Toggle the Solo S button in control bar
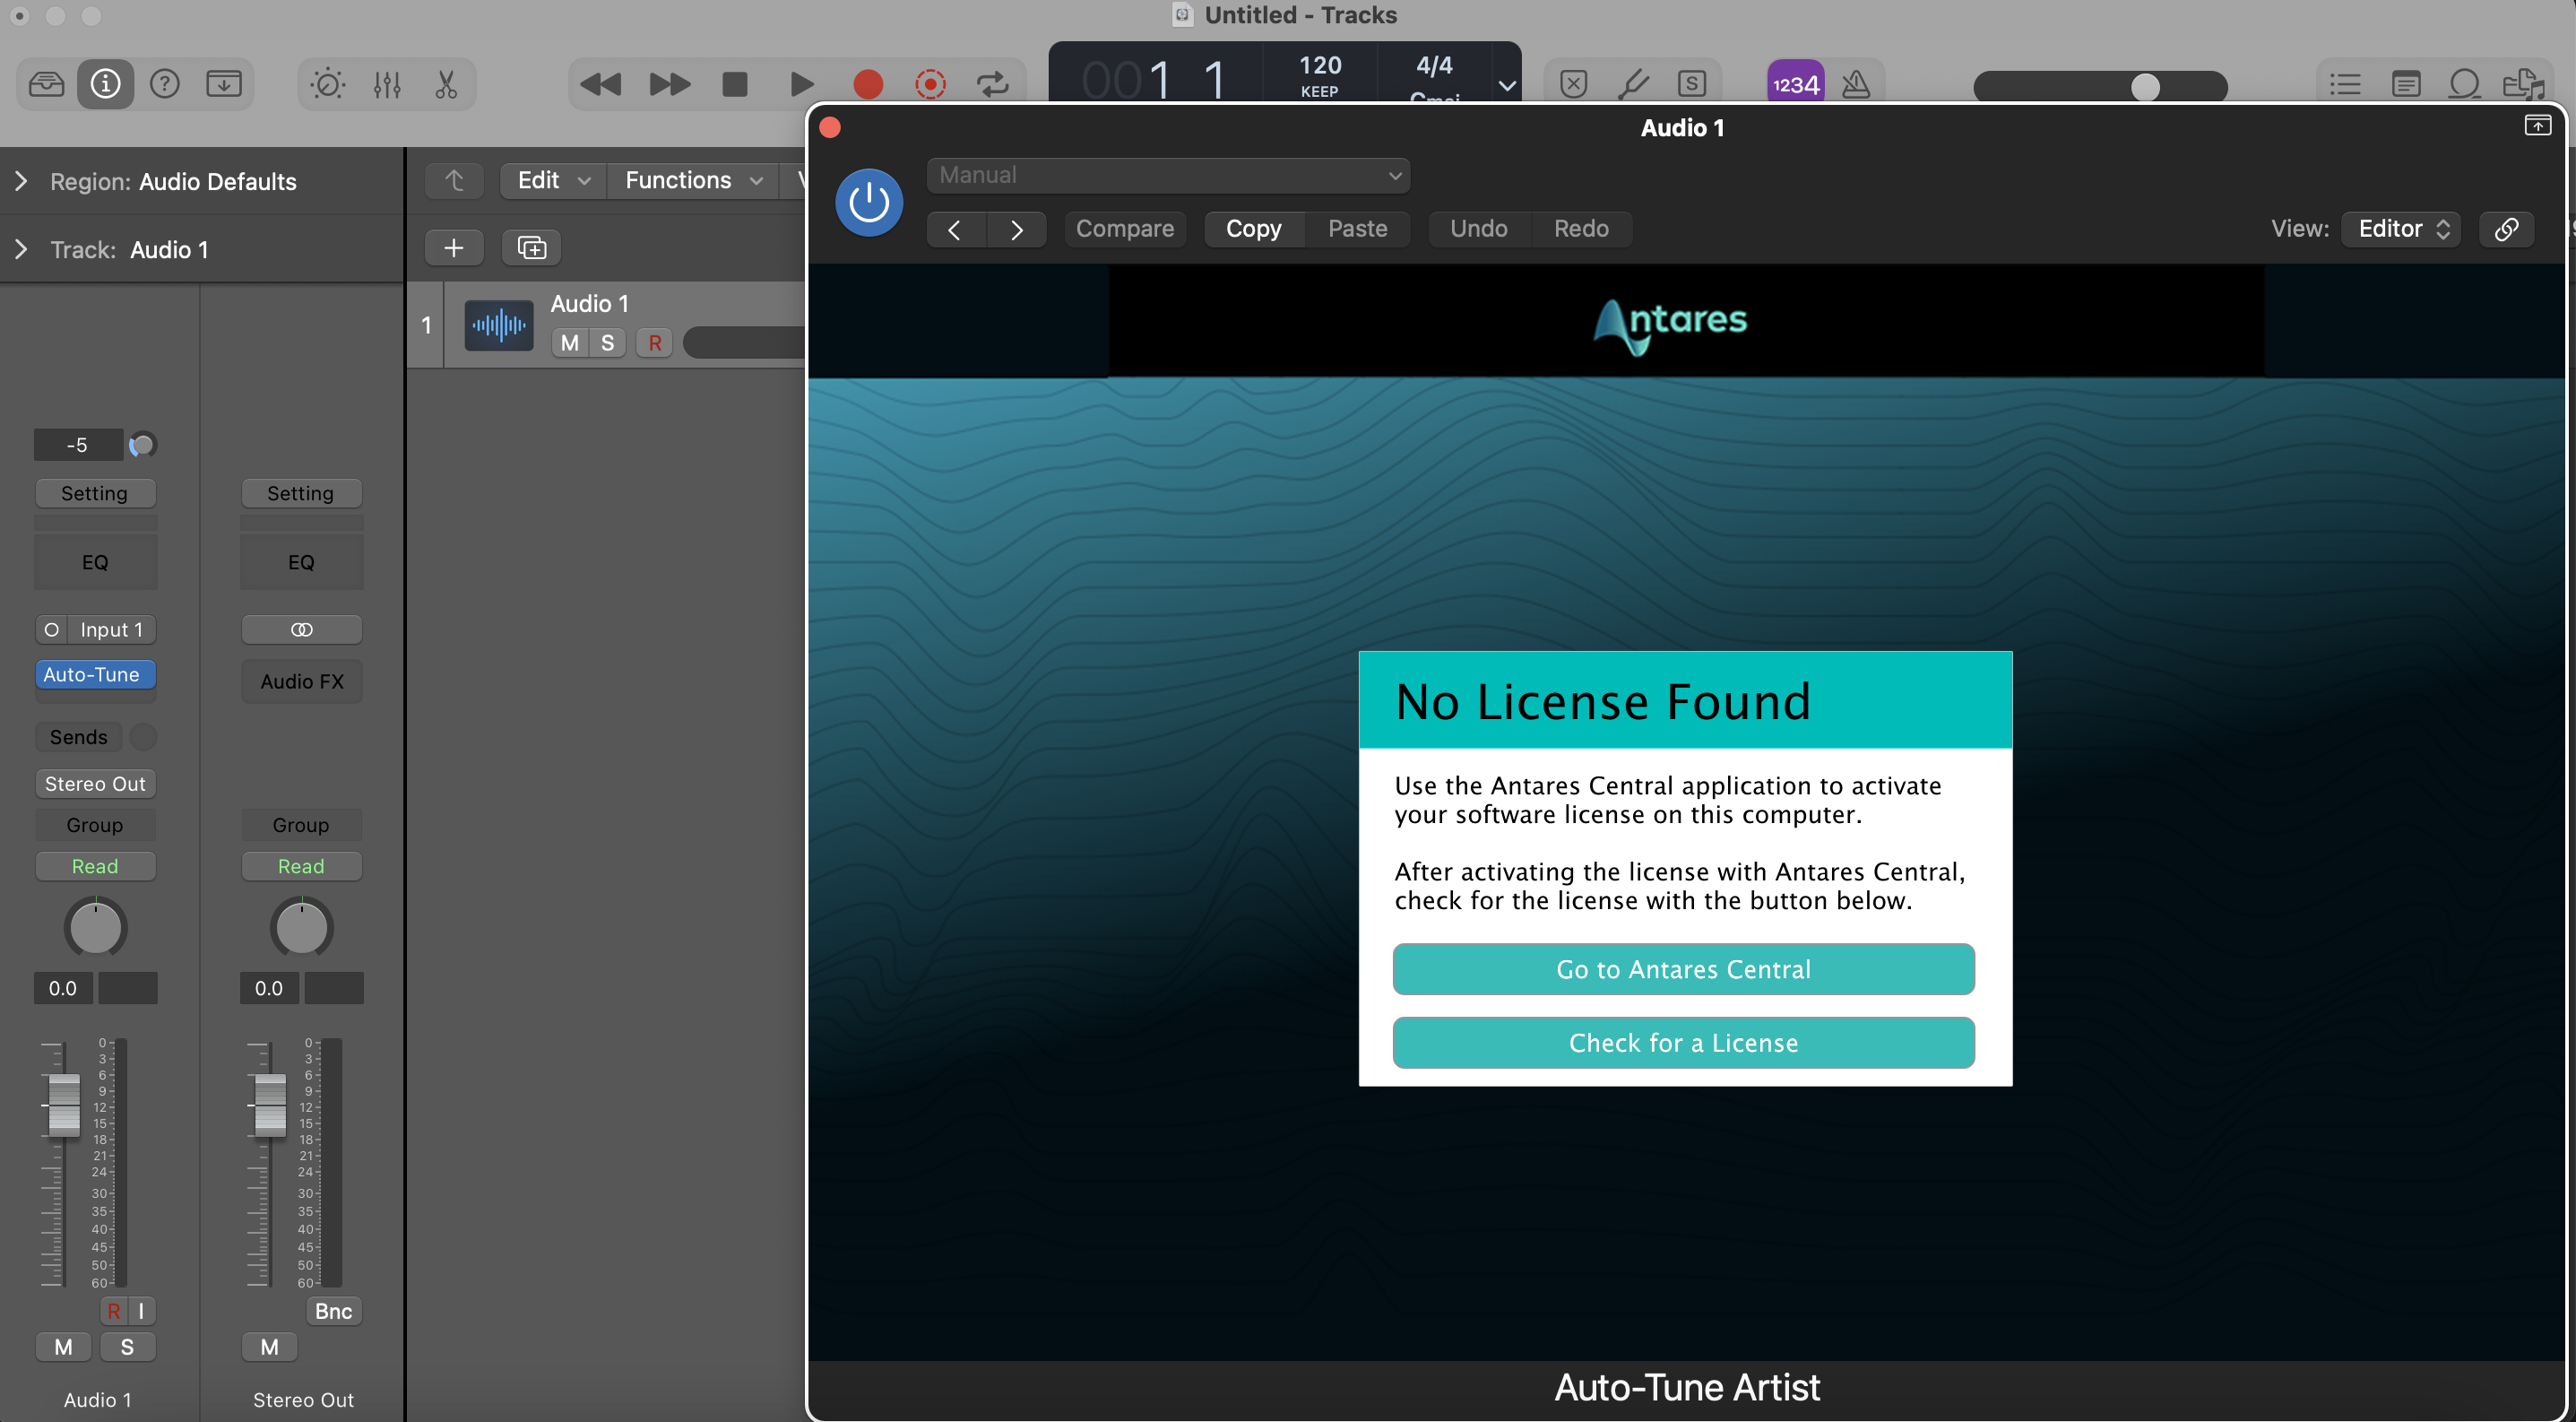The height and width of the screenshot is (1422, 2576). (1691, 84)
